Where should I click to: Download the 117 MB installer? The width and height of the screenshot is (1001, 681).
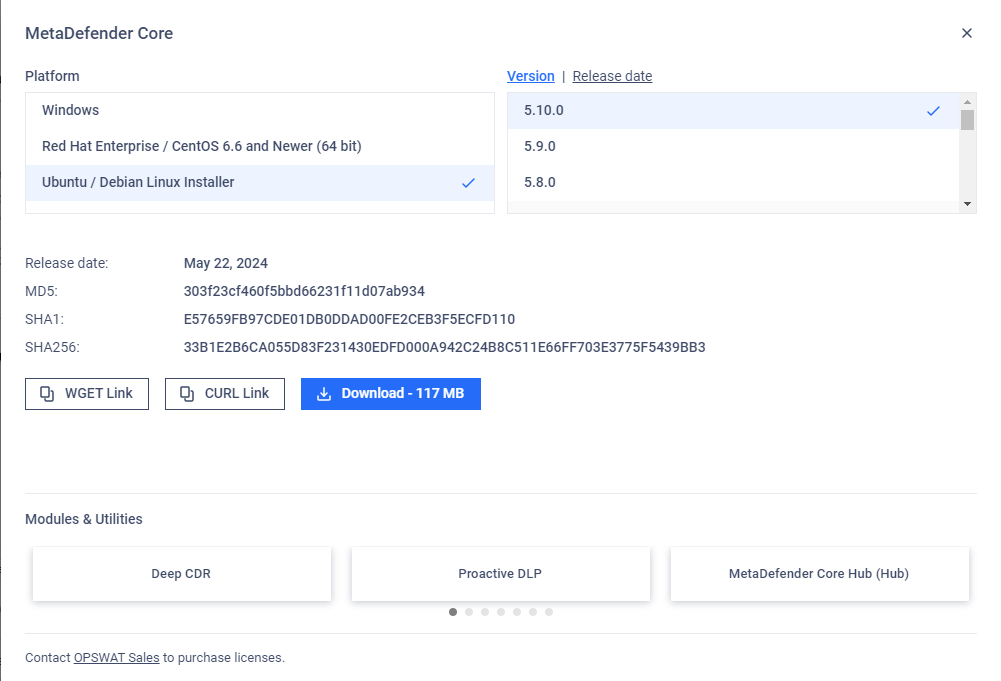(x=391, y=394)
